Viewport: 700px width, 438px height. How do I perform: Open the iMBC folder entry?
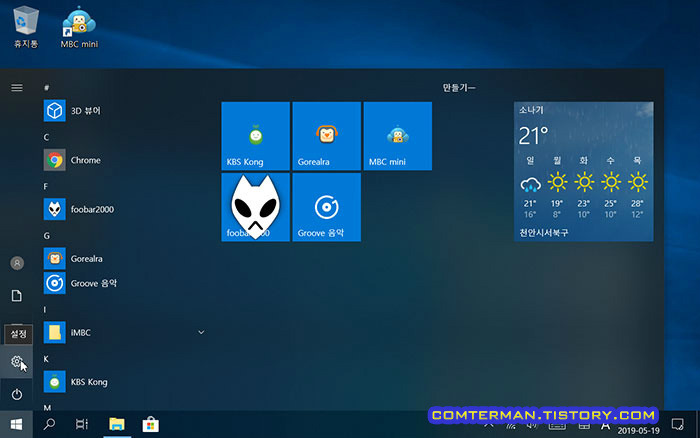(x=124, y=332)
